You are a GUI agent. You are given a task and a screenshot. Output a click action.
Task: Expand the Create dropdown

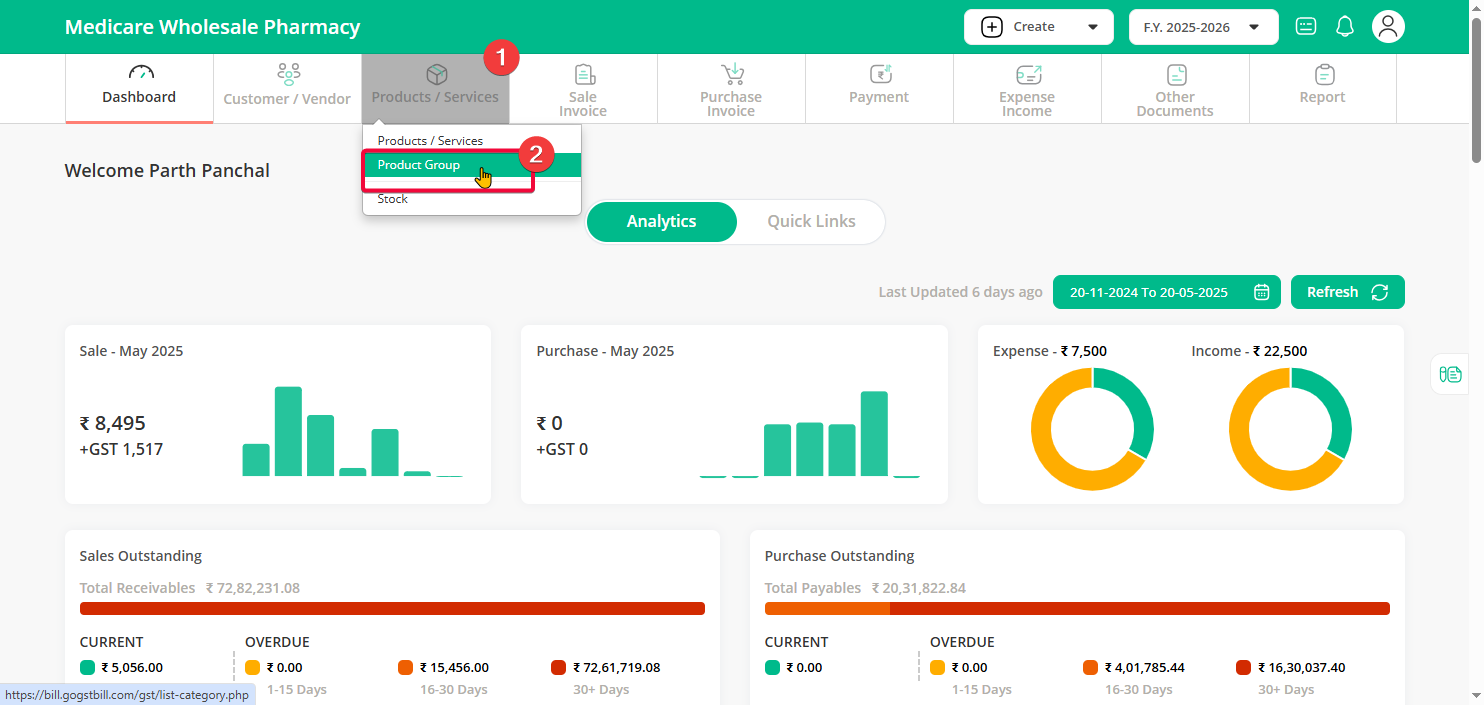pyautogui.click(x=1038, y=27)
